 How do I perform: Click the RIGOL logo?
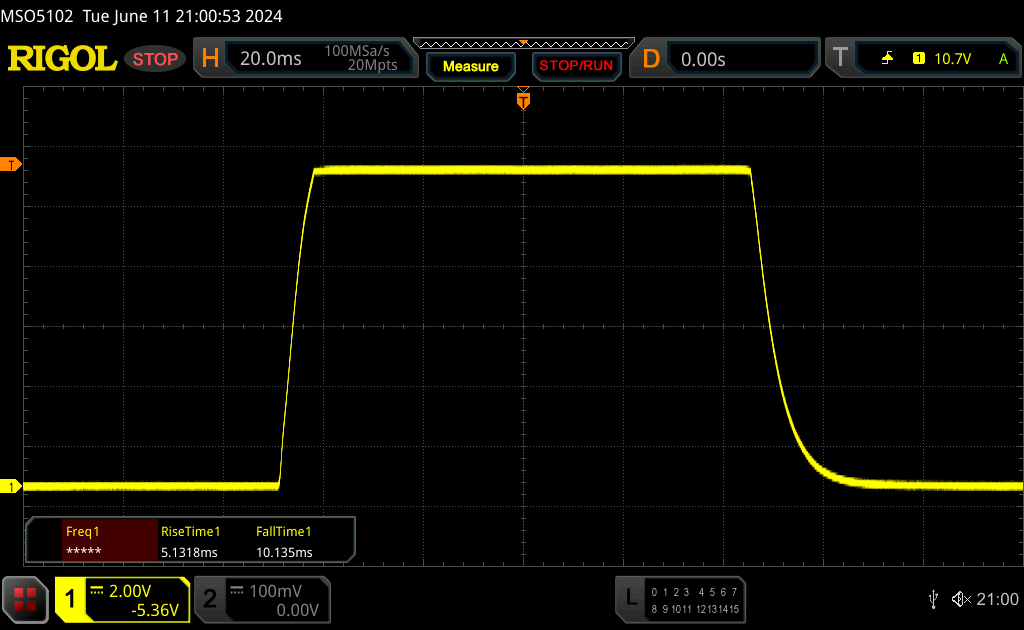coord(62,59)
